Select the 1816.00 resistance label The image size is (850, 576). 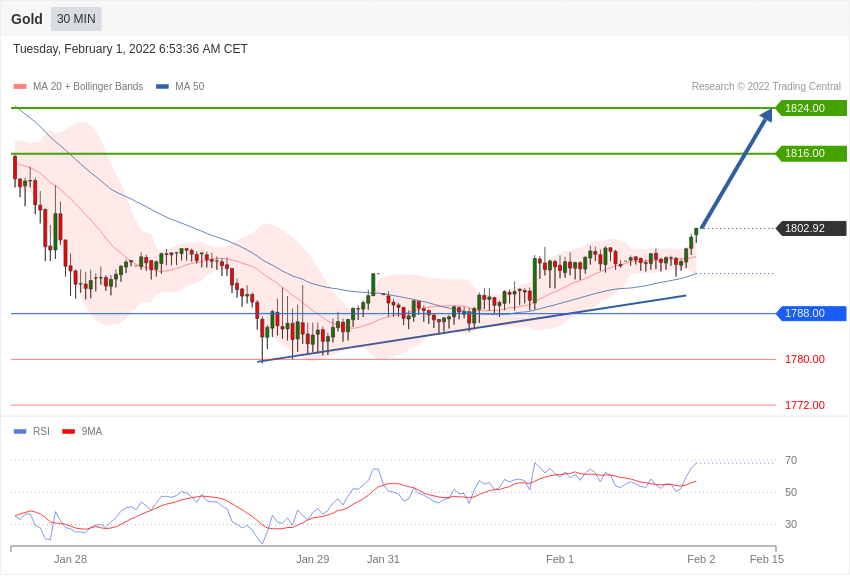[811, 153]
